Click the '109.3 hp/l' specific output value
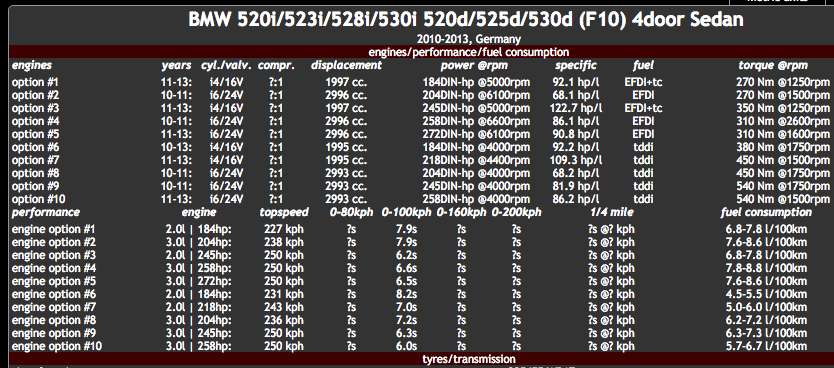Screen dimensions: 834x368 pos(576,160)
